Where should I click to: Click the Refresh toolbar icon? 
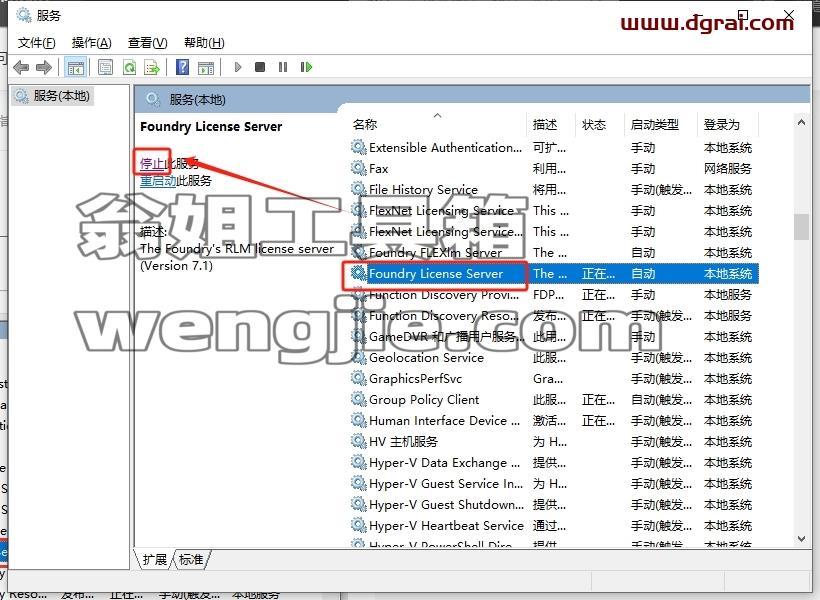point(129,67)
